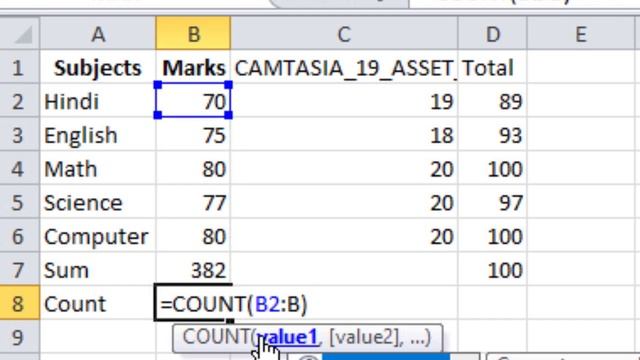Click the CAMTASIA_19_ASSET cell
Image resolution: width=640 pixels, height=360 pixels.
pyautogui.click(x=344, y=67)
